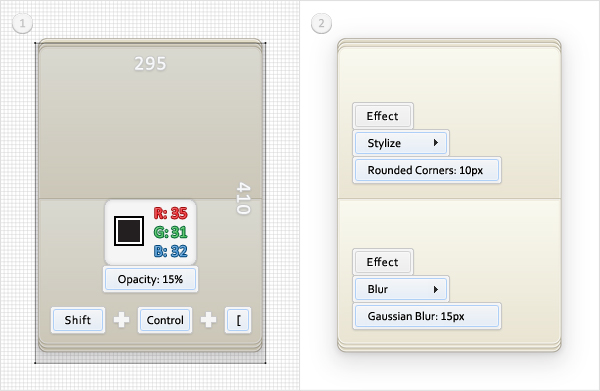
Task: Click the Shift key label
Action: (x=78, y=320)
